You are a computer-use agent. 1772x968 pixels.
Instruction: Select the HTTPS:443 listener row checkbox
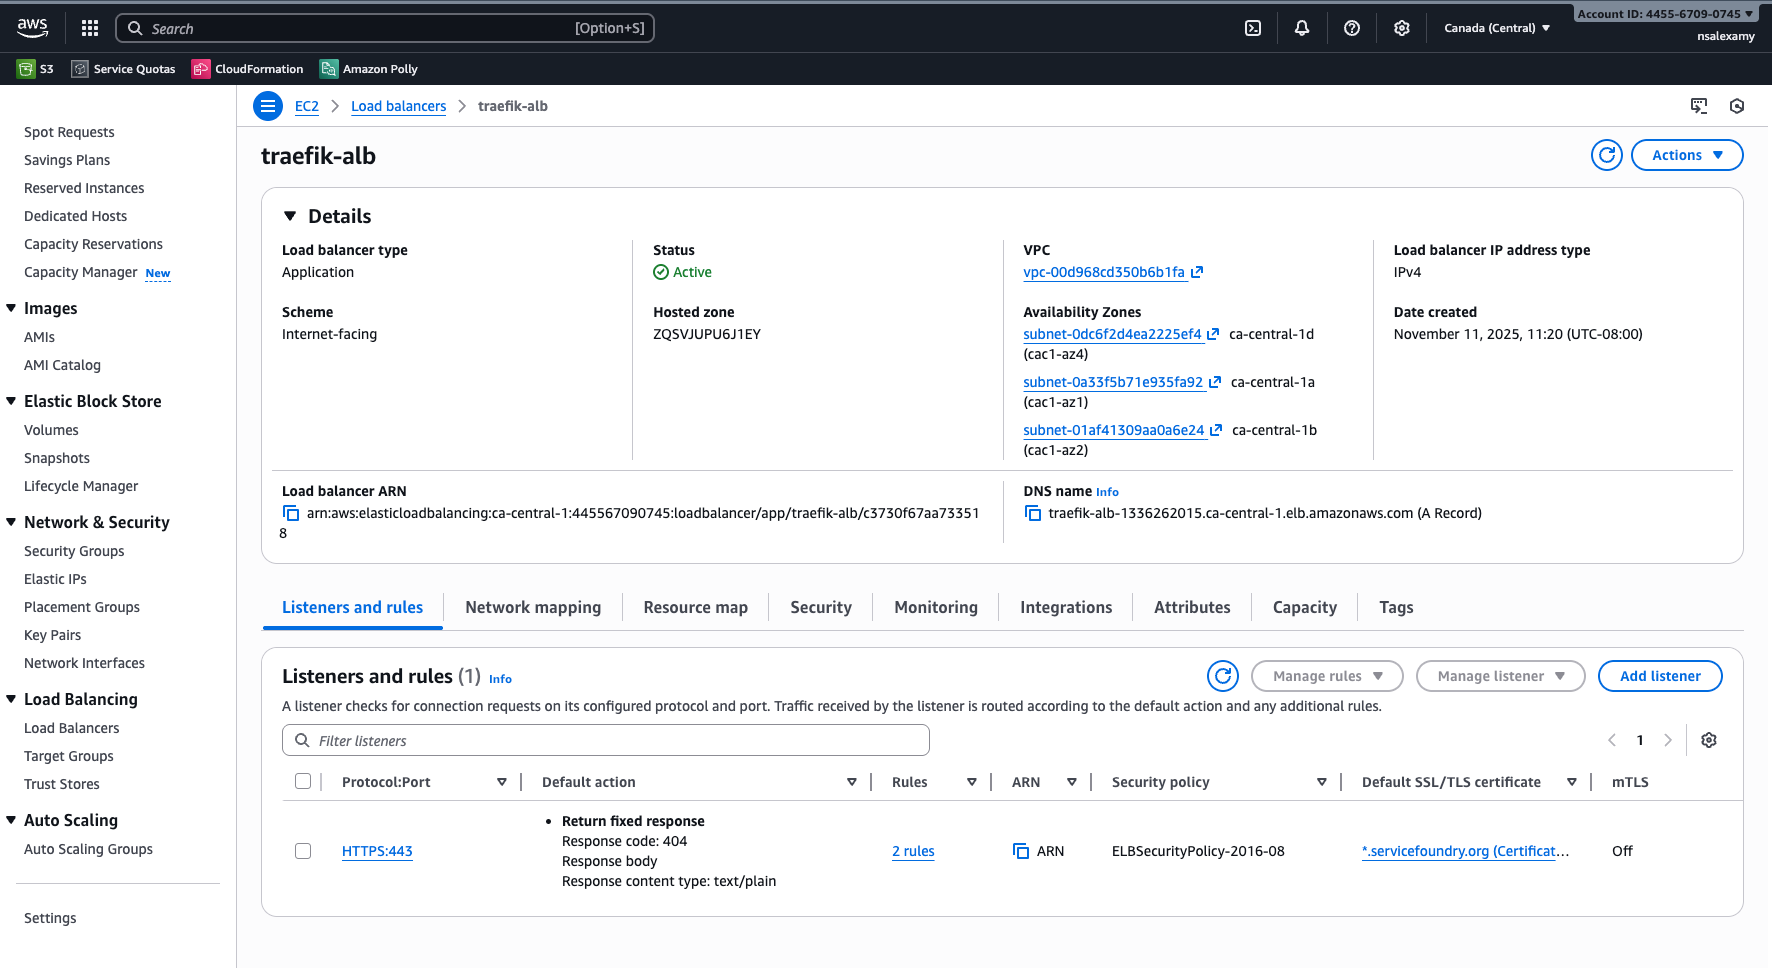click(x=303, y=851)
